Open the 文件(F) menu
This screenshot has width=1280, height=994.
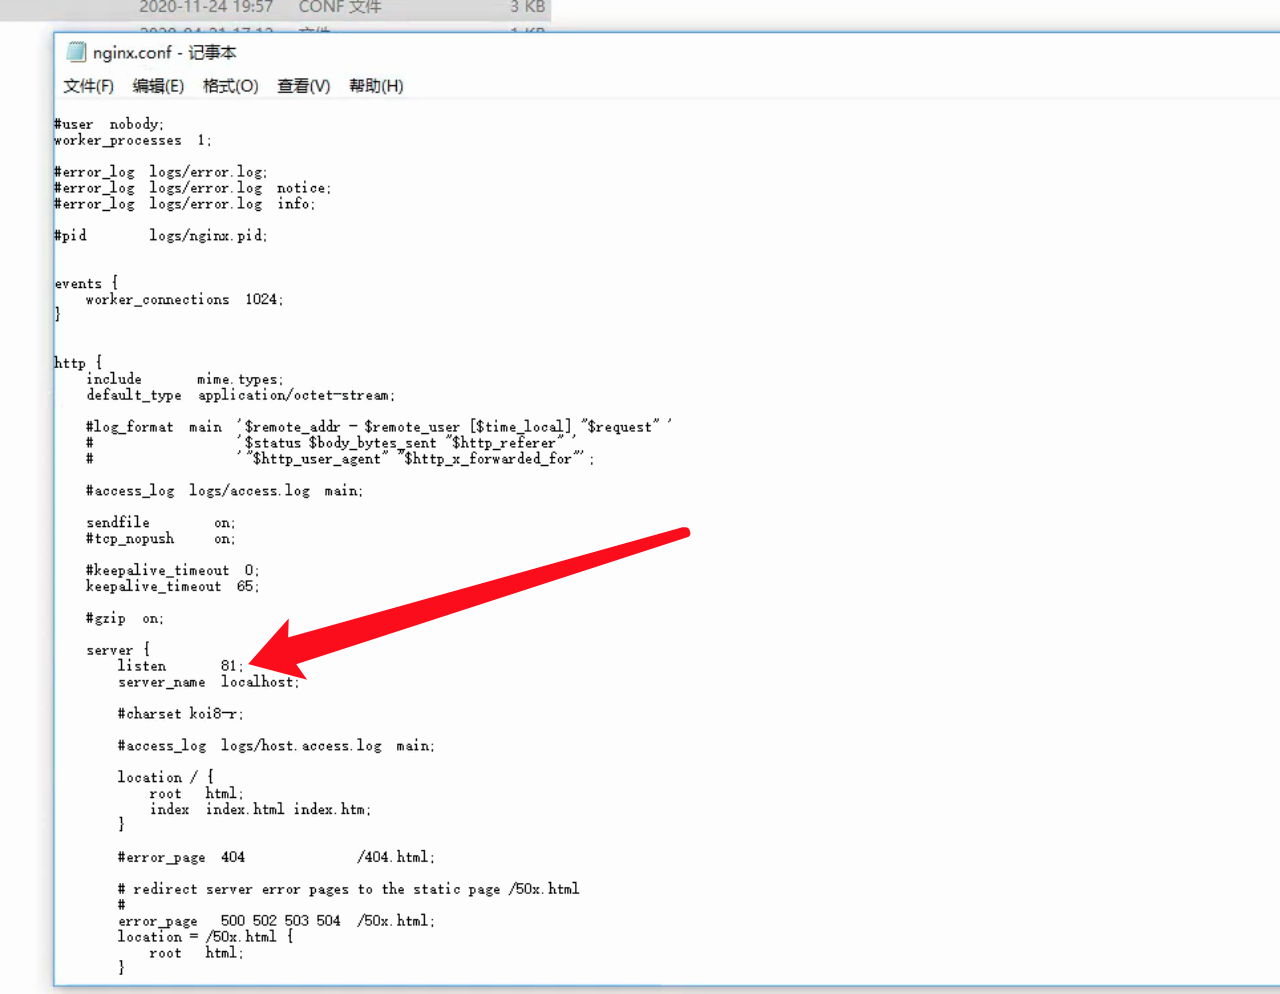click(x=88, y=86)
